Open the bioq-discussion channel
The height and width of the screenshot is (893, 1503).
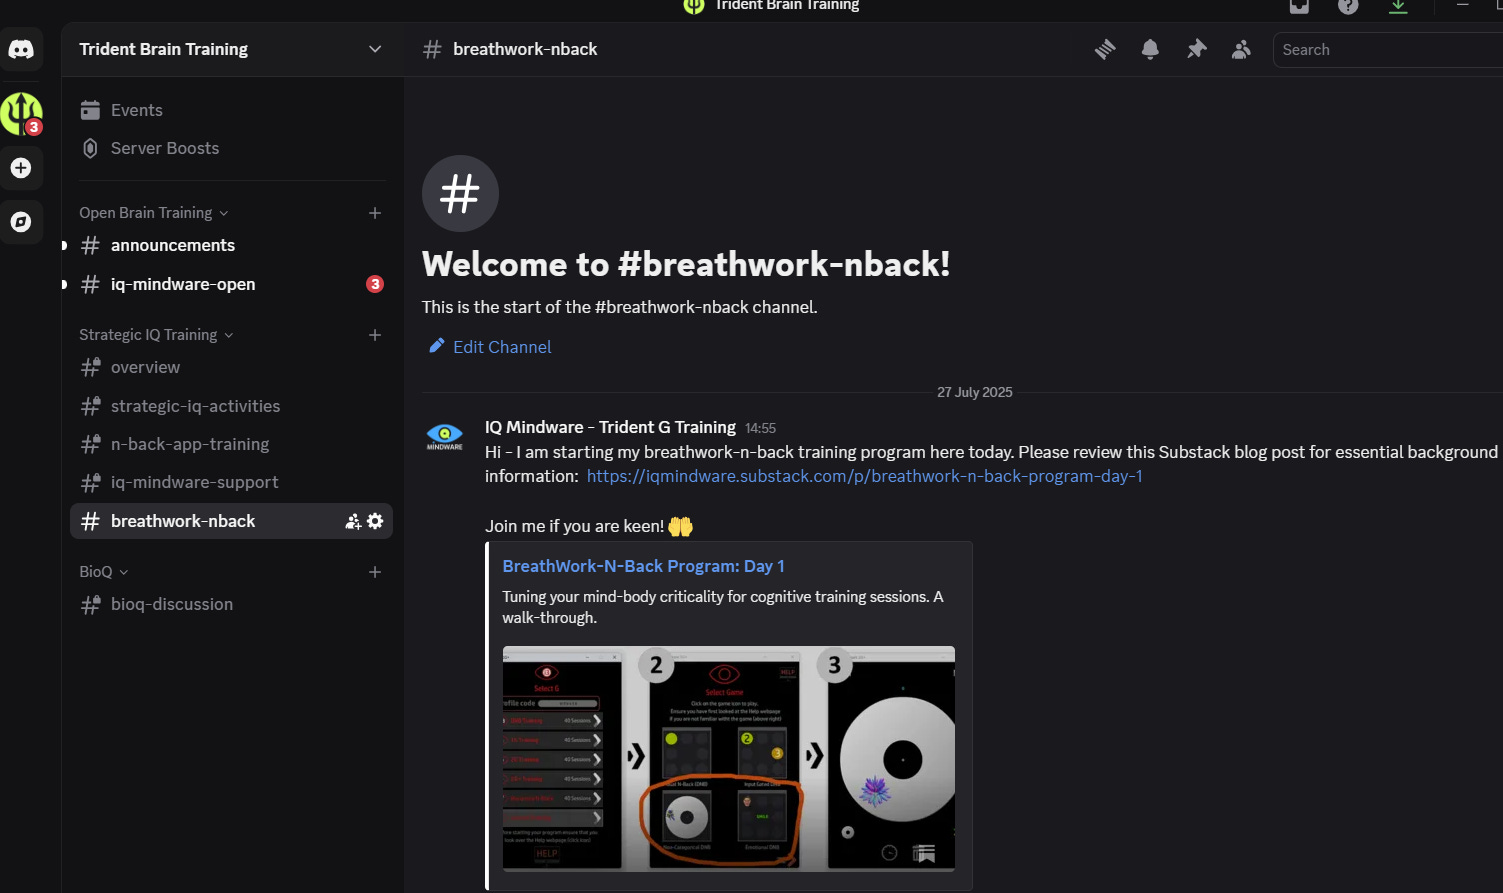(x=231, y=604)
